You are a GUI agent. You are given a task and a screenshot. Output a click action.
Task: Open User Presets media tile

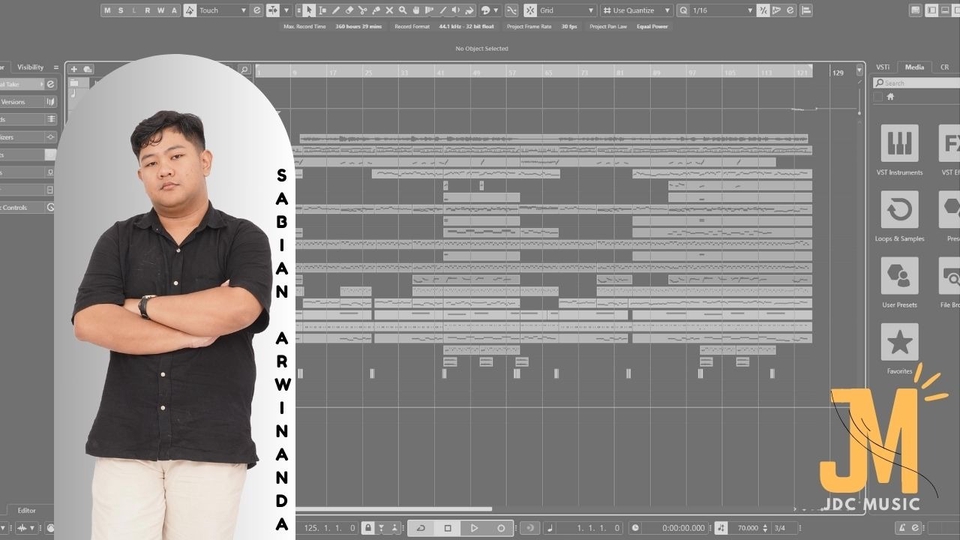tap(899, 276)
